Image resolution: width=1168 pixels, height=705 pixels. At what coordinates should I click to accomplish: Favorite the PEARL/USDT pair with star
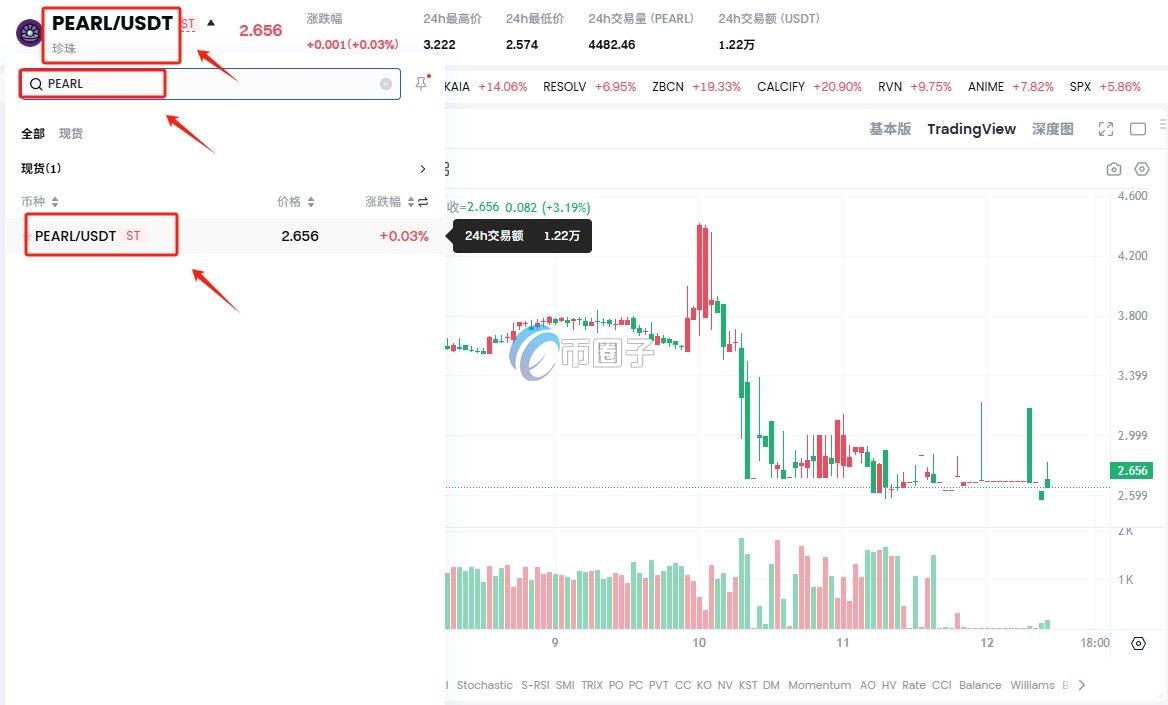point(26,236)
